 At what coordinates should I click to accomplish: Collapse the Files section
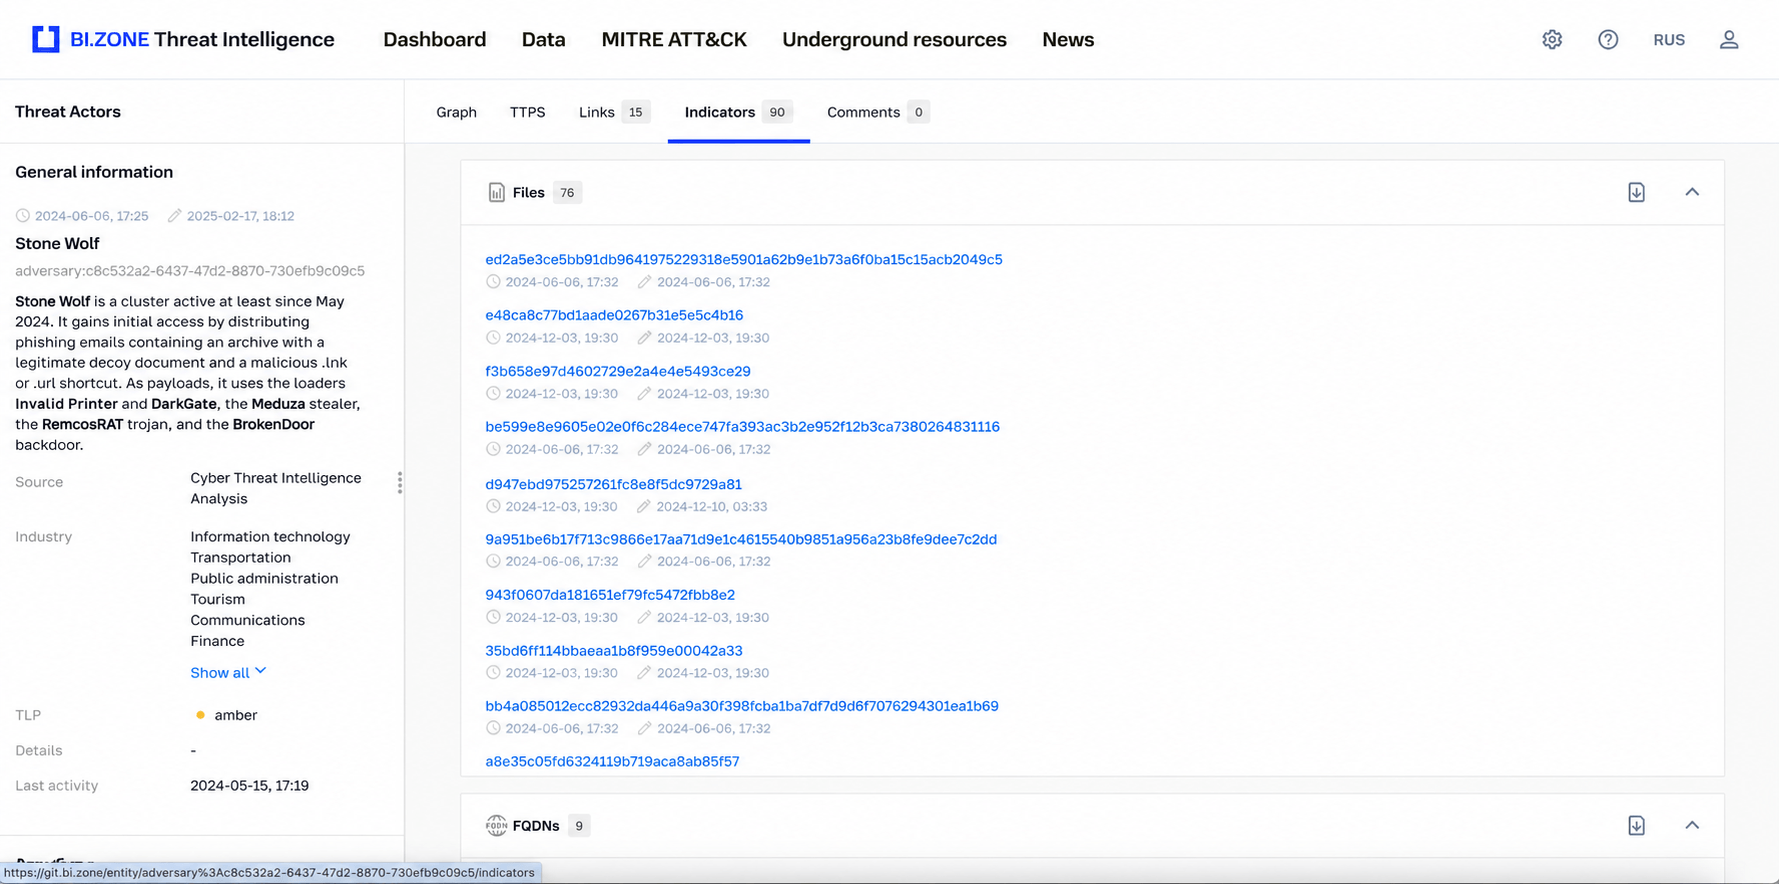point(1692,192)
